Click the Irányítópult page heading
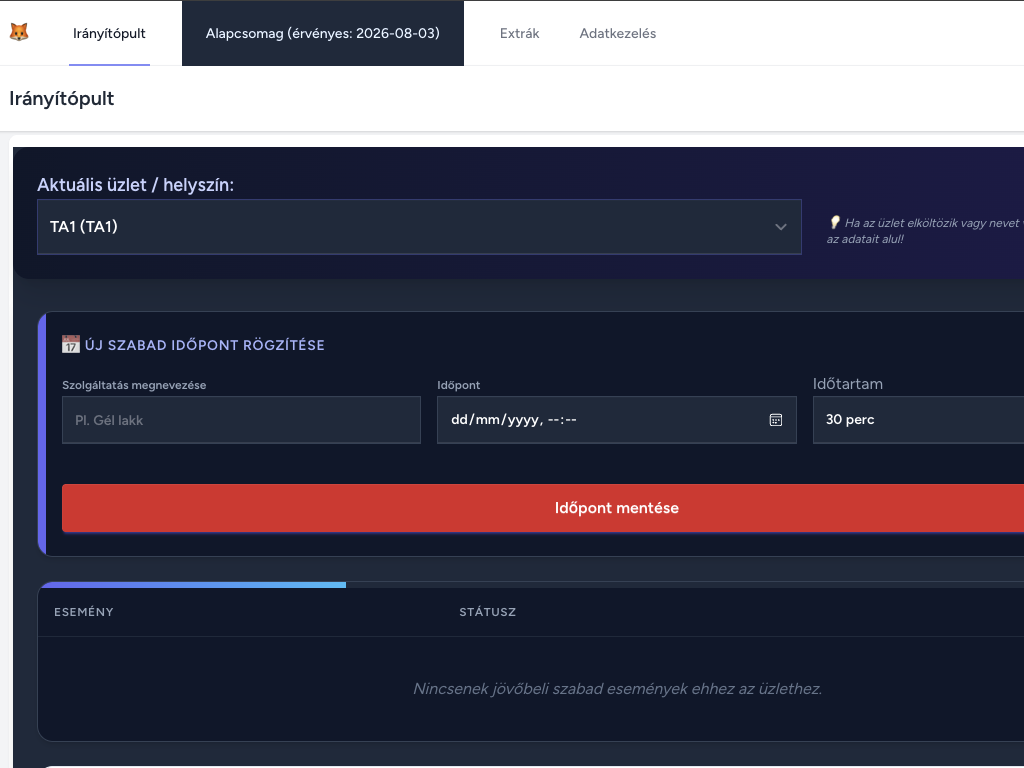The width and height of the screenshot is (1024, 768). tap(61, 99)
